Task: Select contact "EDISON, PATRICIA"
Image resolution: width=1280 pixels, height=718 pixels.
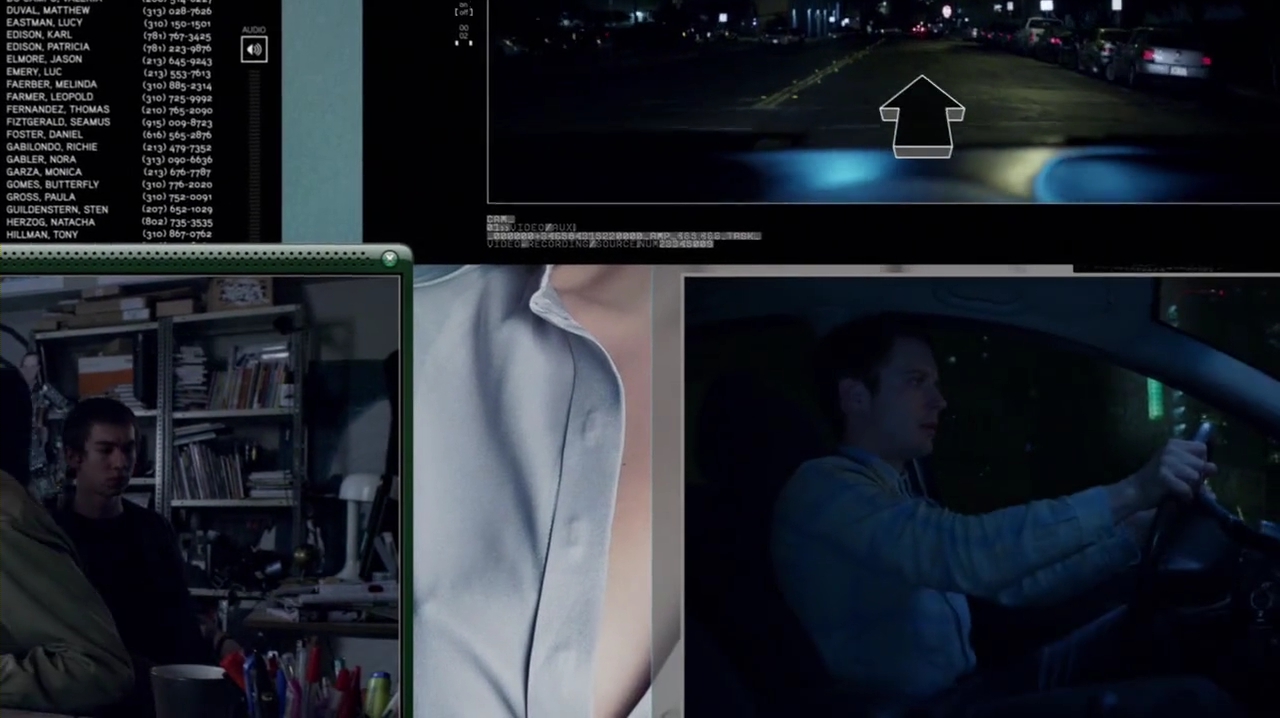Action: (x=48, y=47)
